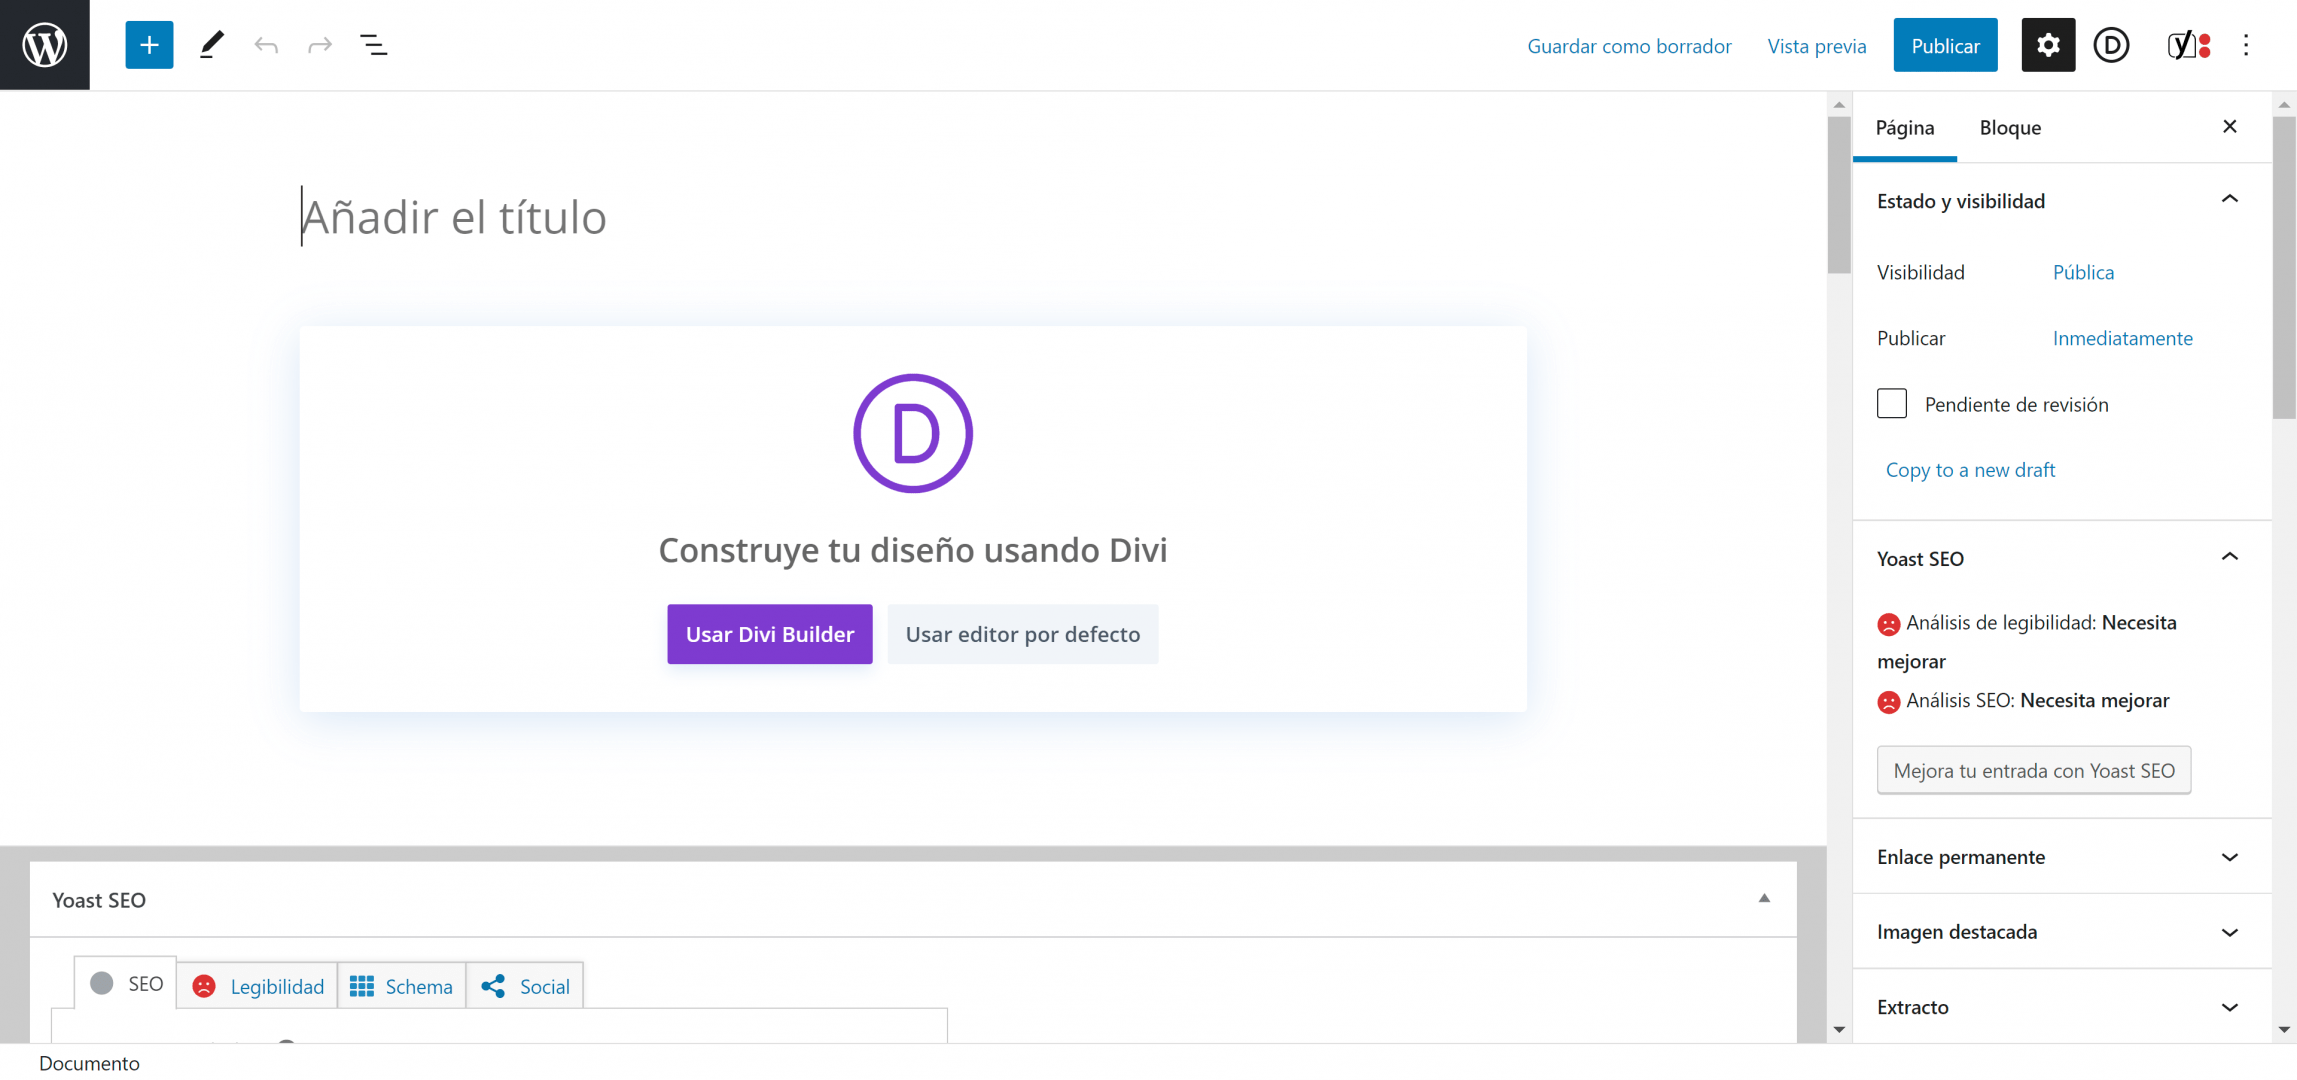
Task: Click the grey SEO status circle
Action: (101, 983)
